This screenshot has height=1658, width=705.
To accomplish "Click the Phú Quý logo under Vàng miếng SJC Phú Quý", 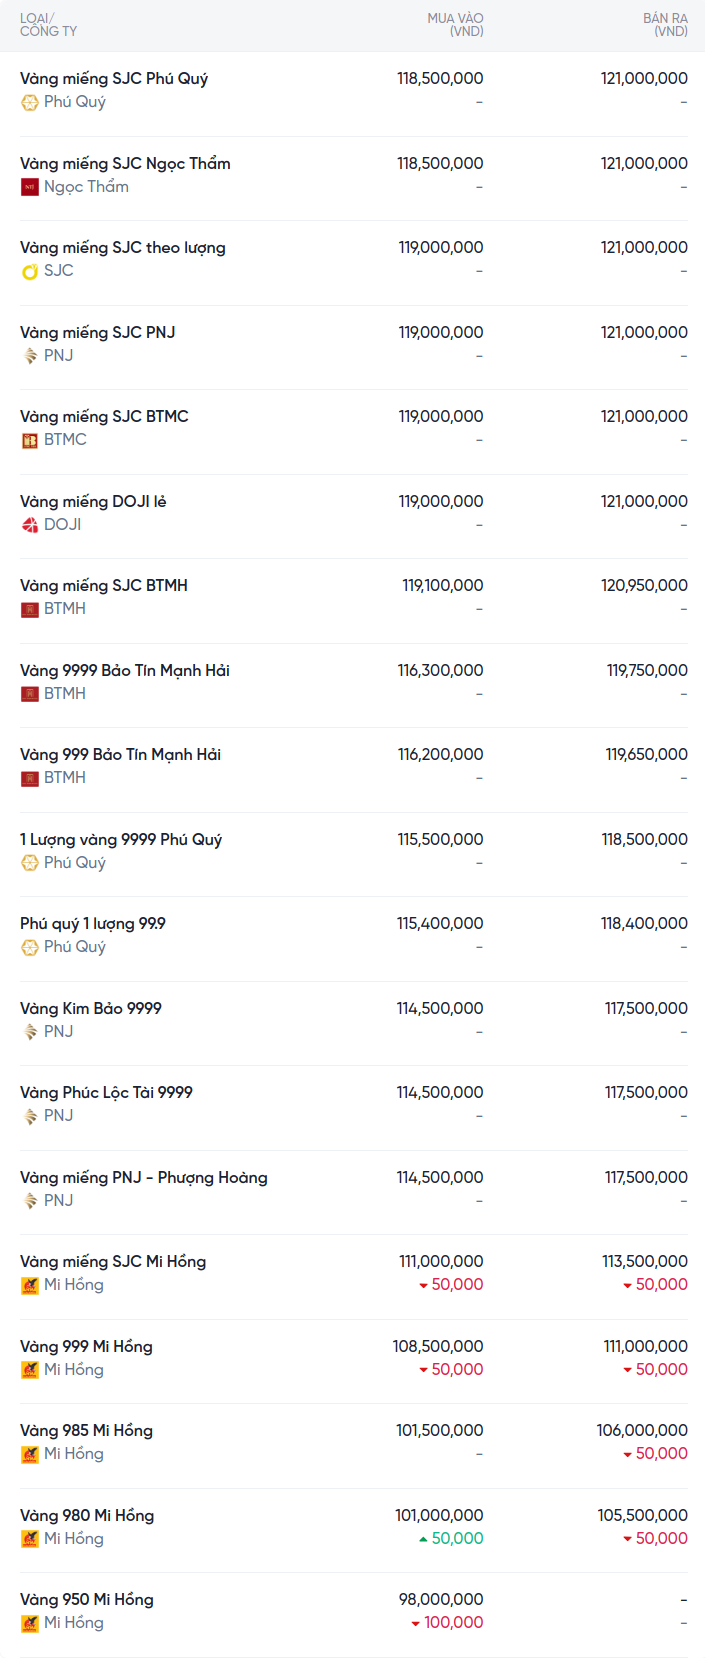I will click(30, 102).
